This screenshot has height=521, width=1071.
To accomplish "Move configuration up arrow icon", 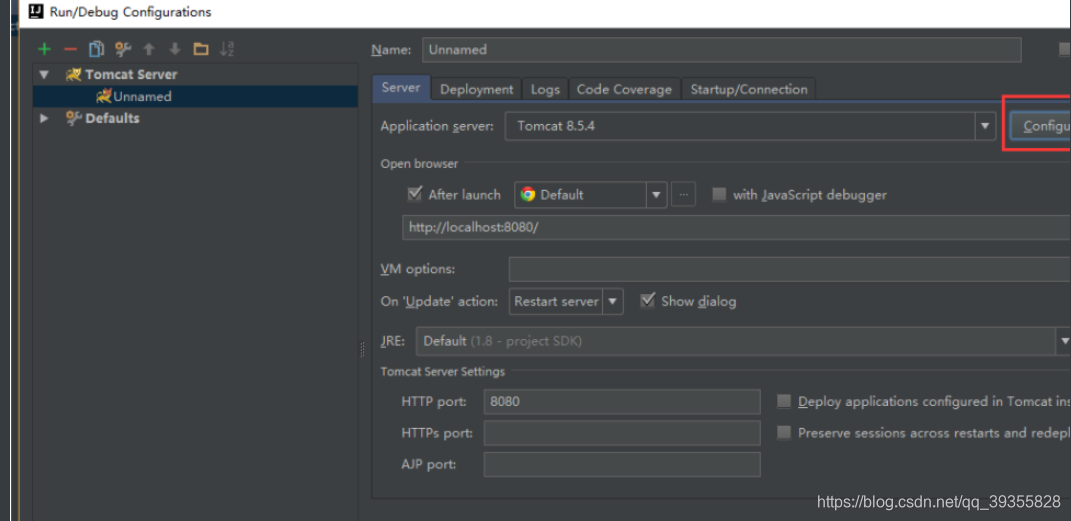I will [149, 49].
